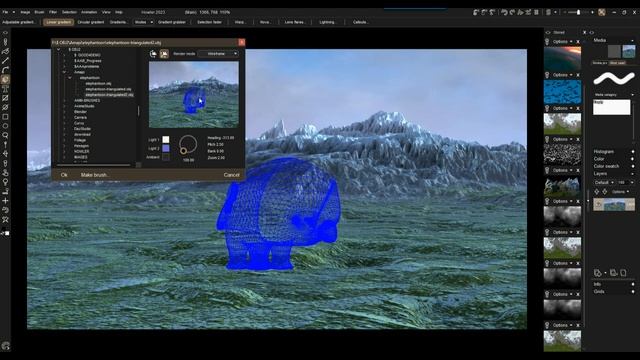Select the magnifier zoom tool
Viewport: 640px width, 360px height.
[5, 135]
